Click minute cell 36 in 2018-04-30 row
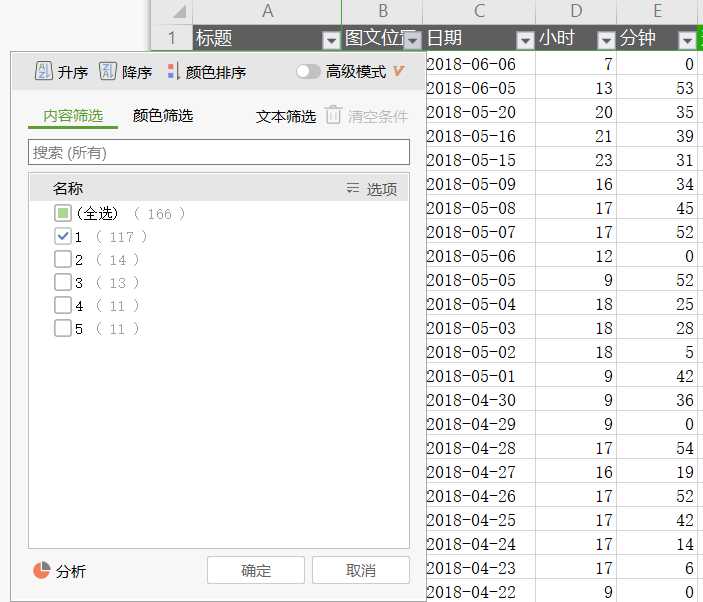The height and width of the screenshot is (602, 703). pos(657,400)
